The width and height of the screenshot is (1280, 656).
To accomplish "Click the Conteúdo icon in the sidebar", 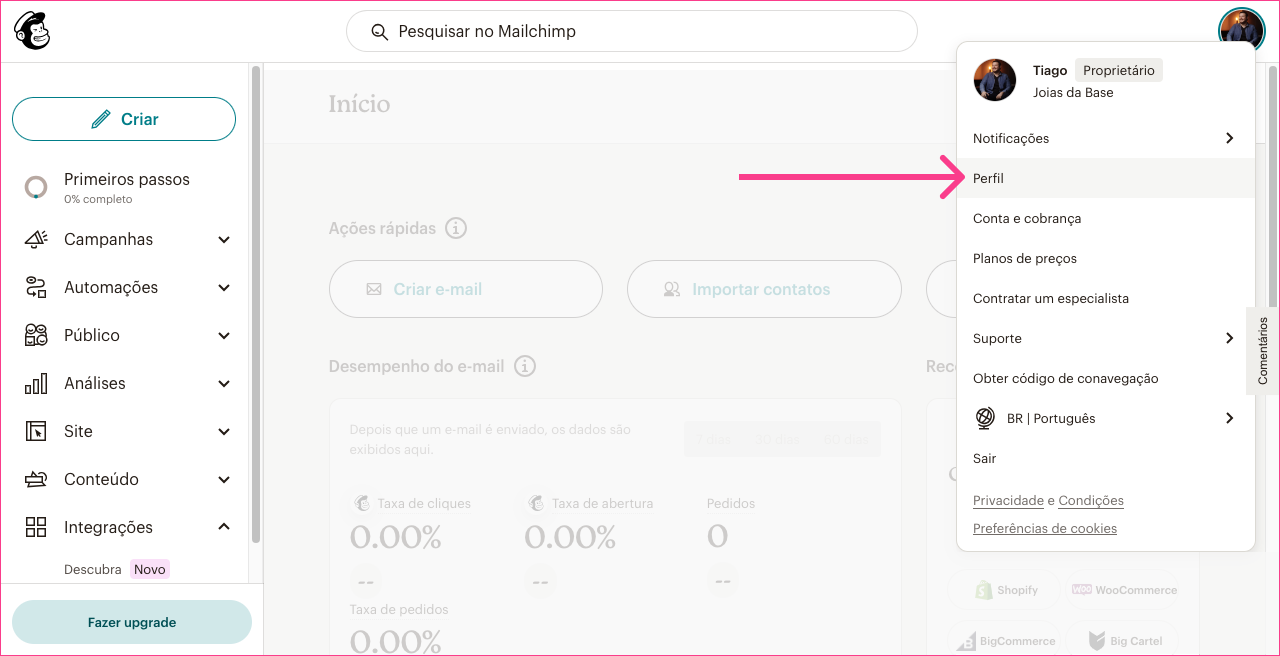I will coord(36,480).
